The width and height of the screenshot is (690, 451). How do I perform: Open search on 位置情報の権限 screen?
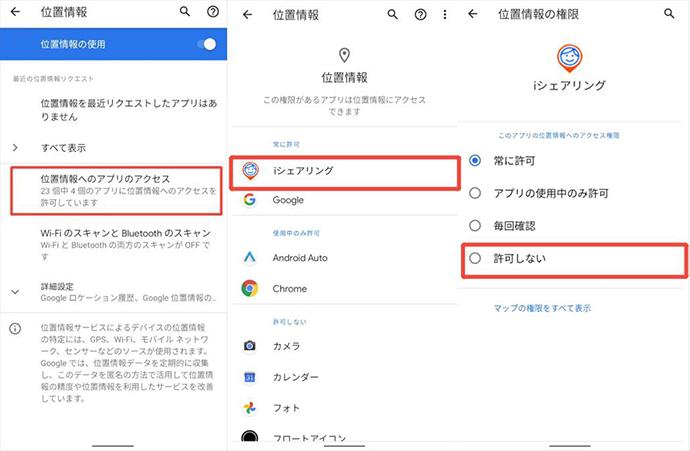click(669, 14)
